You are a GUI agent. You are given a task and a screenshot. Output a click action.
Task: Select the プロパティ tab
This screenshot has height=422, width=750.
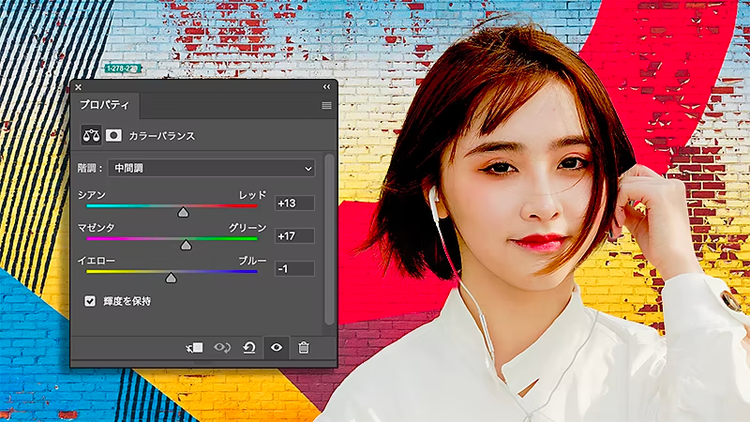coord(105,105)
